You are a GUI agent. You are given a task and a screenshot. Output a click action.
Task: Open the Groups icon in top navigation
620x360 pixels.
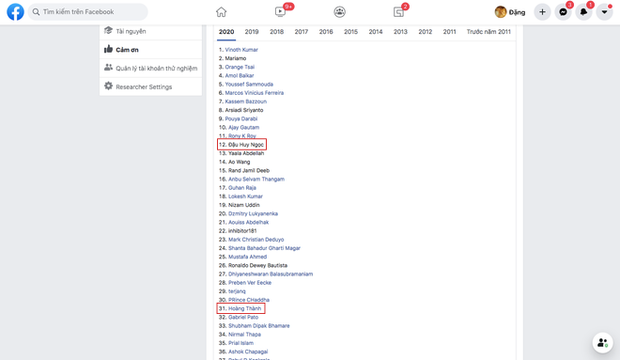340,12
